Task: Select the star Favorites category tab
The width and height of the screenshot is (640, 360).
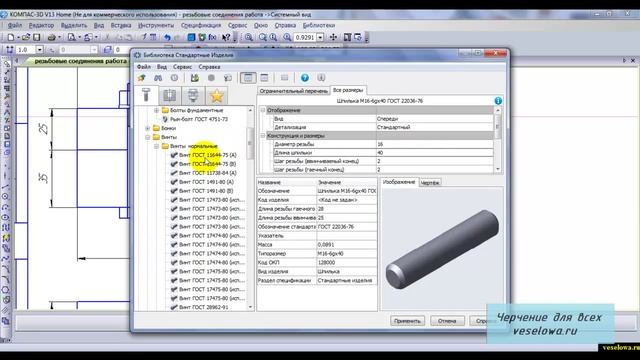Action: click(216, 96)
